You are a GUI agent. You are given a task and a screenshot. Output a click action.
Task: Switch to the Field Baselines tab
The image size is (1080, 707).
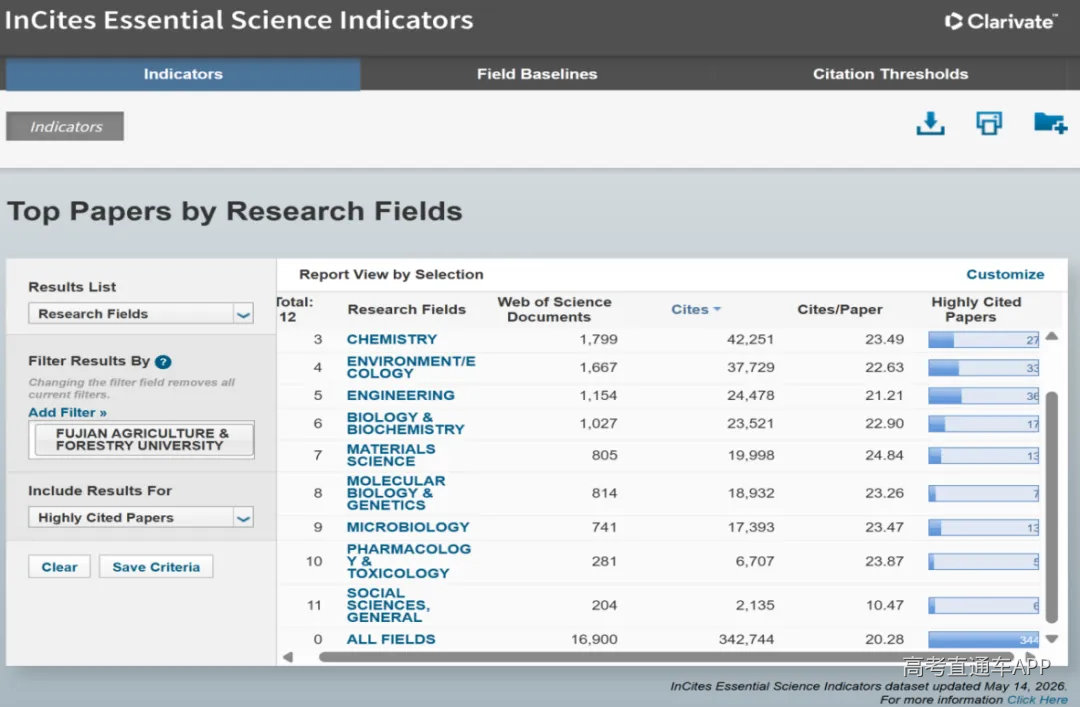click(x=537, y=74)
